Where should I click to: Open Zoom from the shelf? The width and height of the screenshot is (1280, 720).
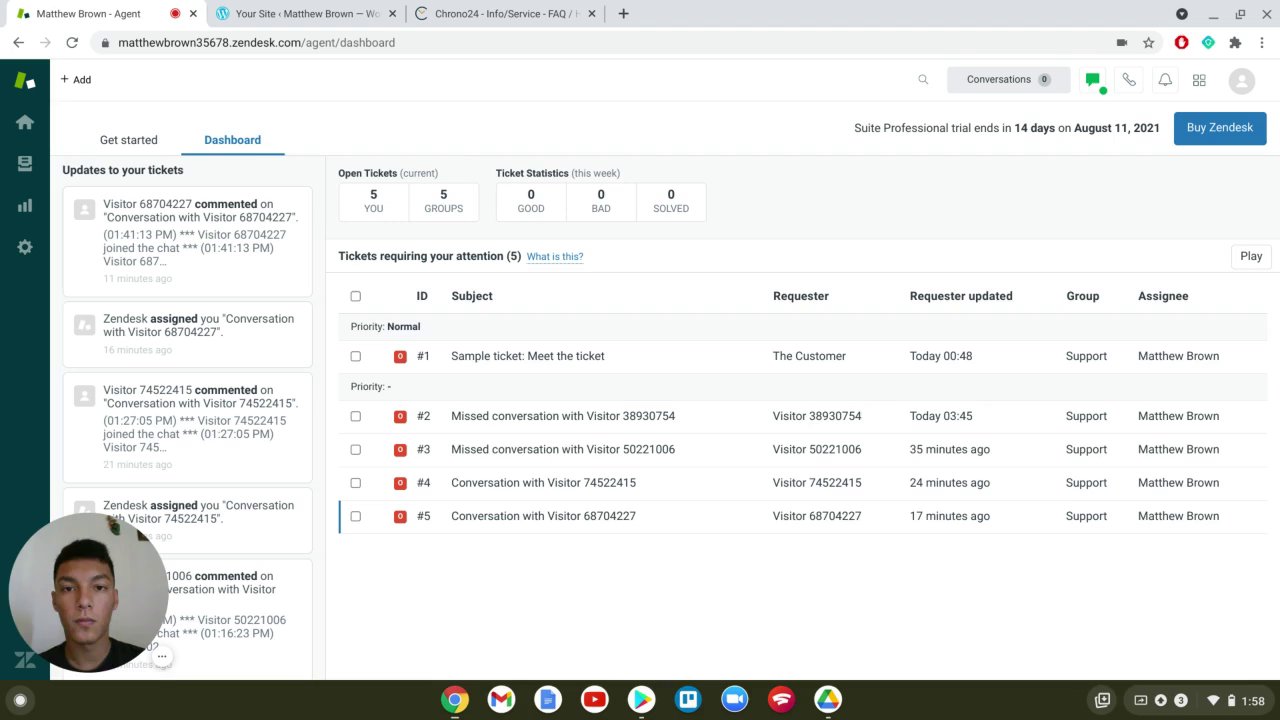735,700
